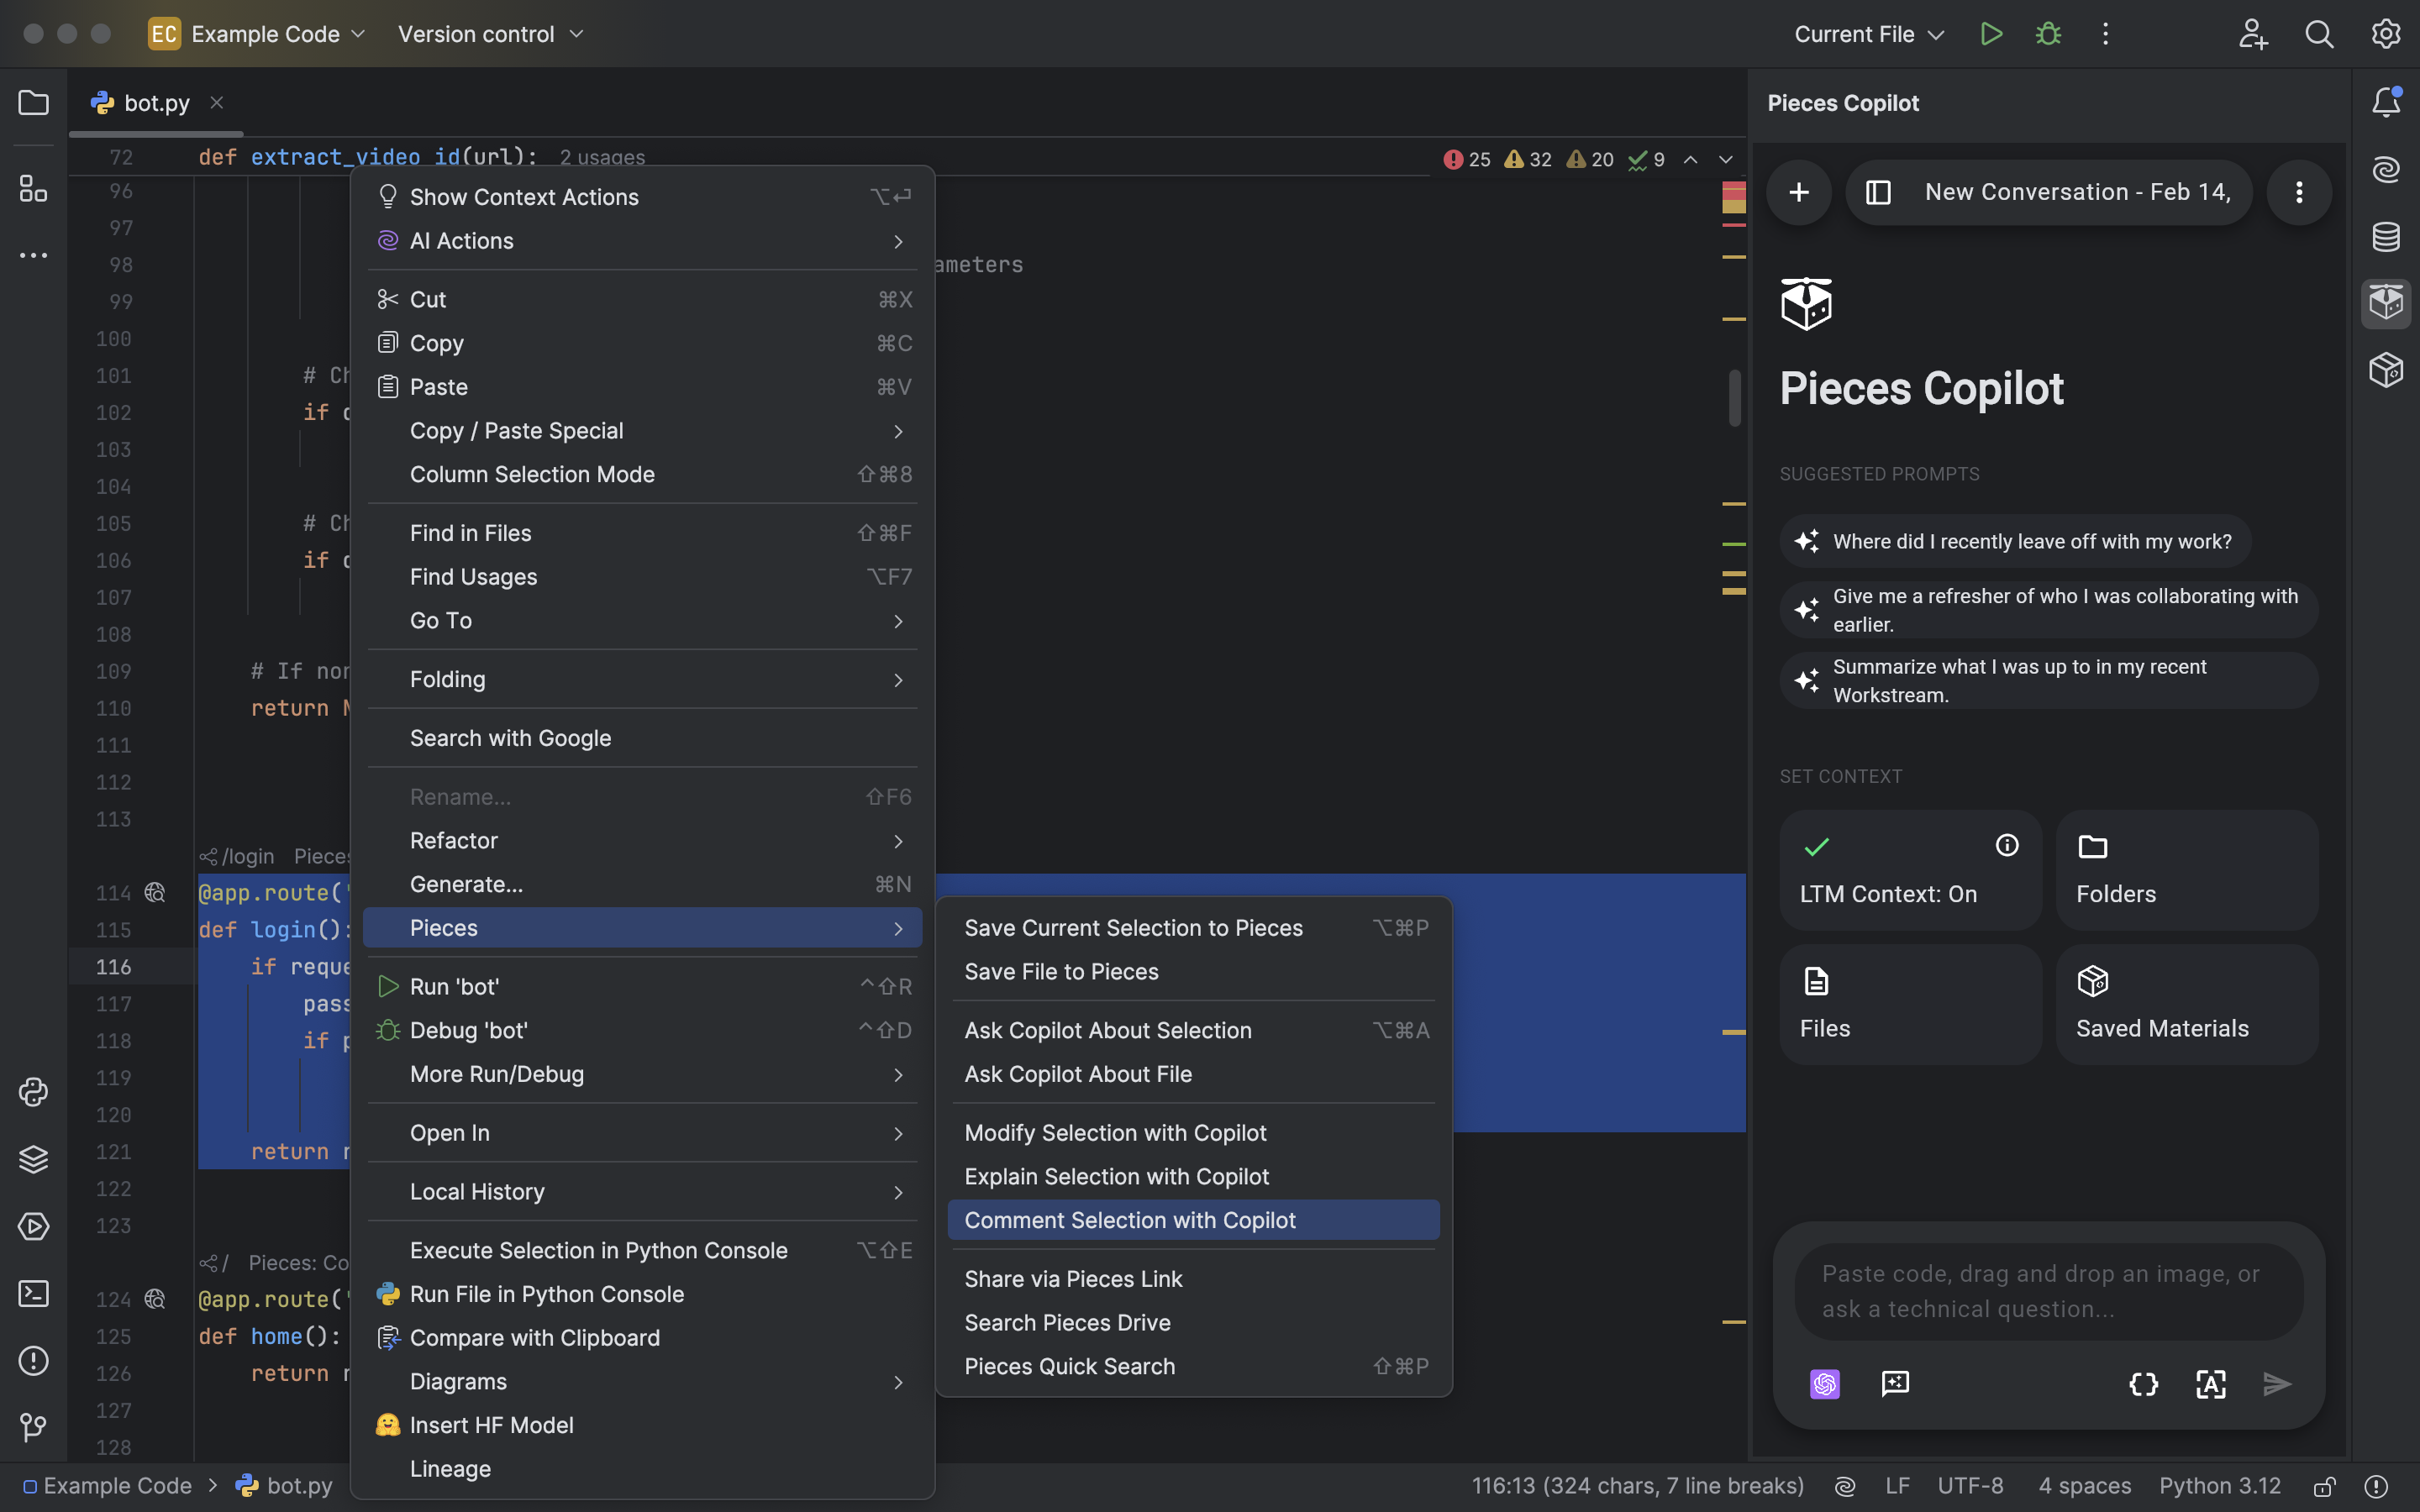This screenshot has width=2420, height=1512.
Task: Open the Saved Materials context card
Action: (x=2187, y=1004)
